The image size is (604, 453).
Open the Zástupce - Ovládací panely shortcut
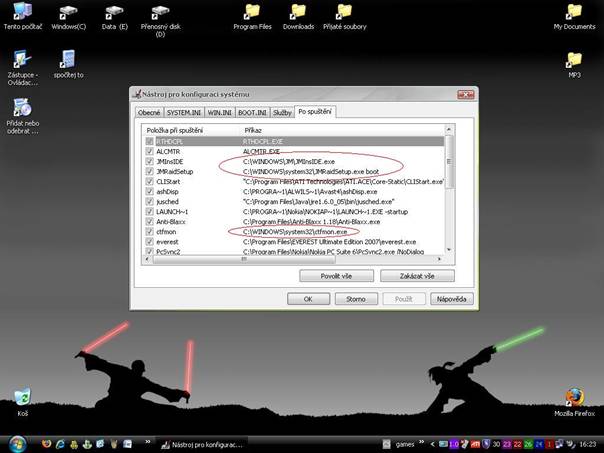pos(22,60)
